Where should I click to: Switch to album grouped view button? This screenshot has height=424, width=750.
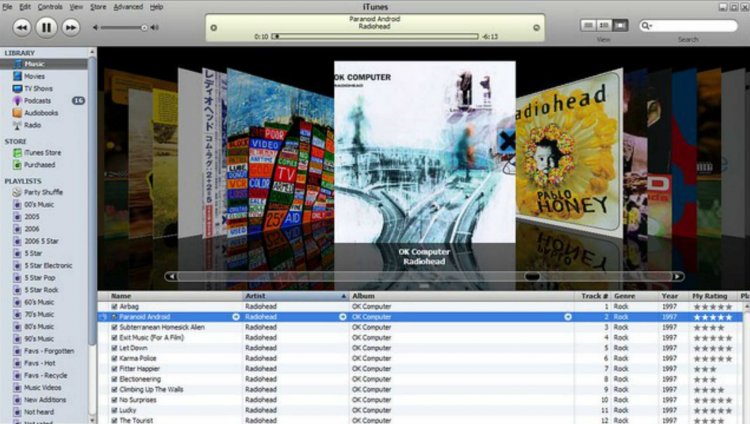pos(604,25)
